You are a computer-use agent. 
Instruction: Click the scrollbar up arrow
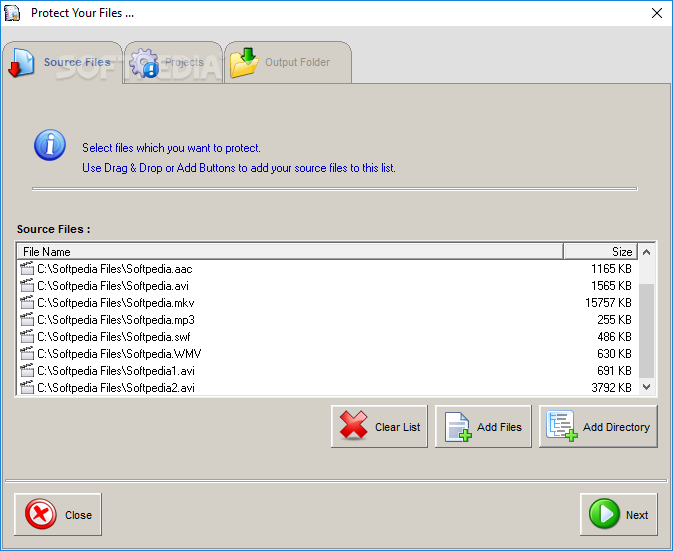646,252
